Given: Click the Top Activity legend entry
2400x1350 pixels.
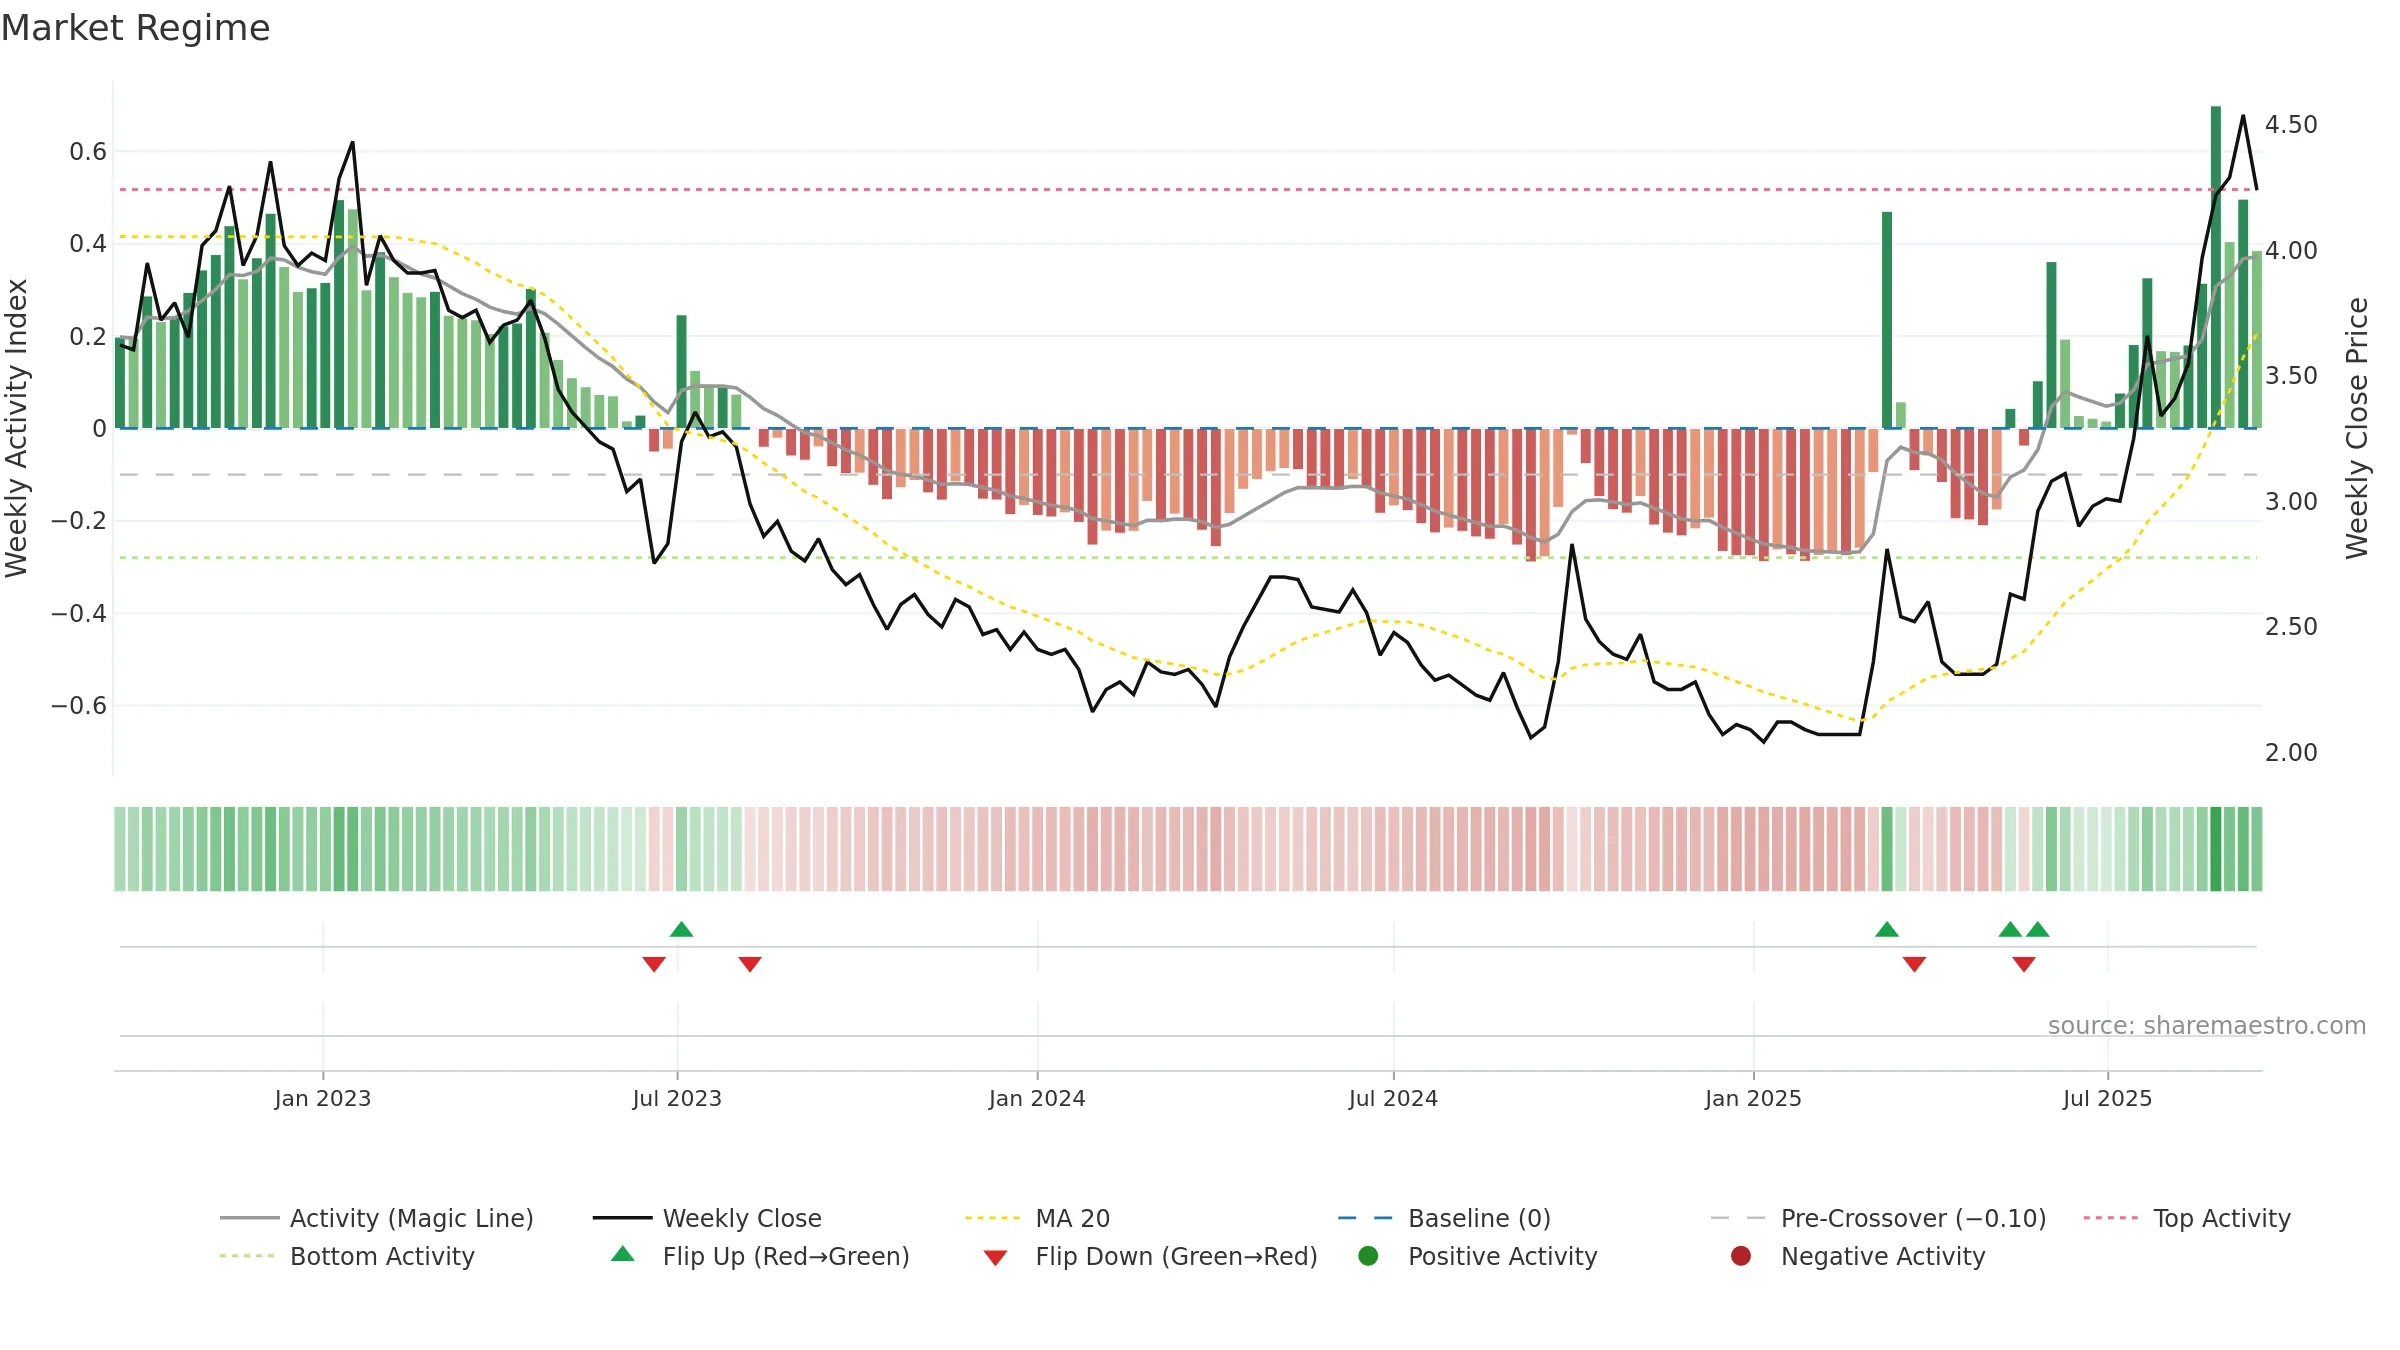Looking at the screenshot, I should point(2187,1218).
